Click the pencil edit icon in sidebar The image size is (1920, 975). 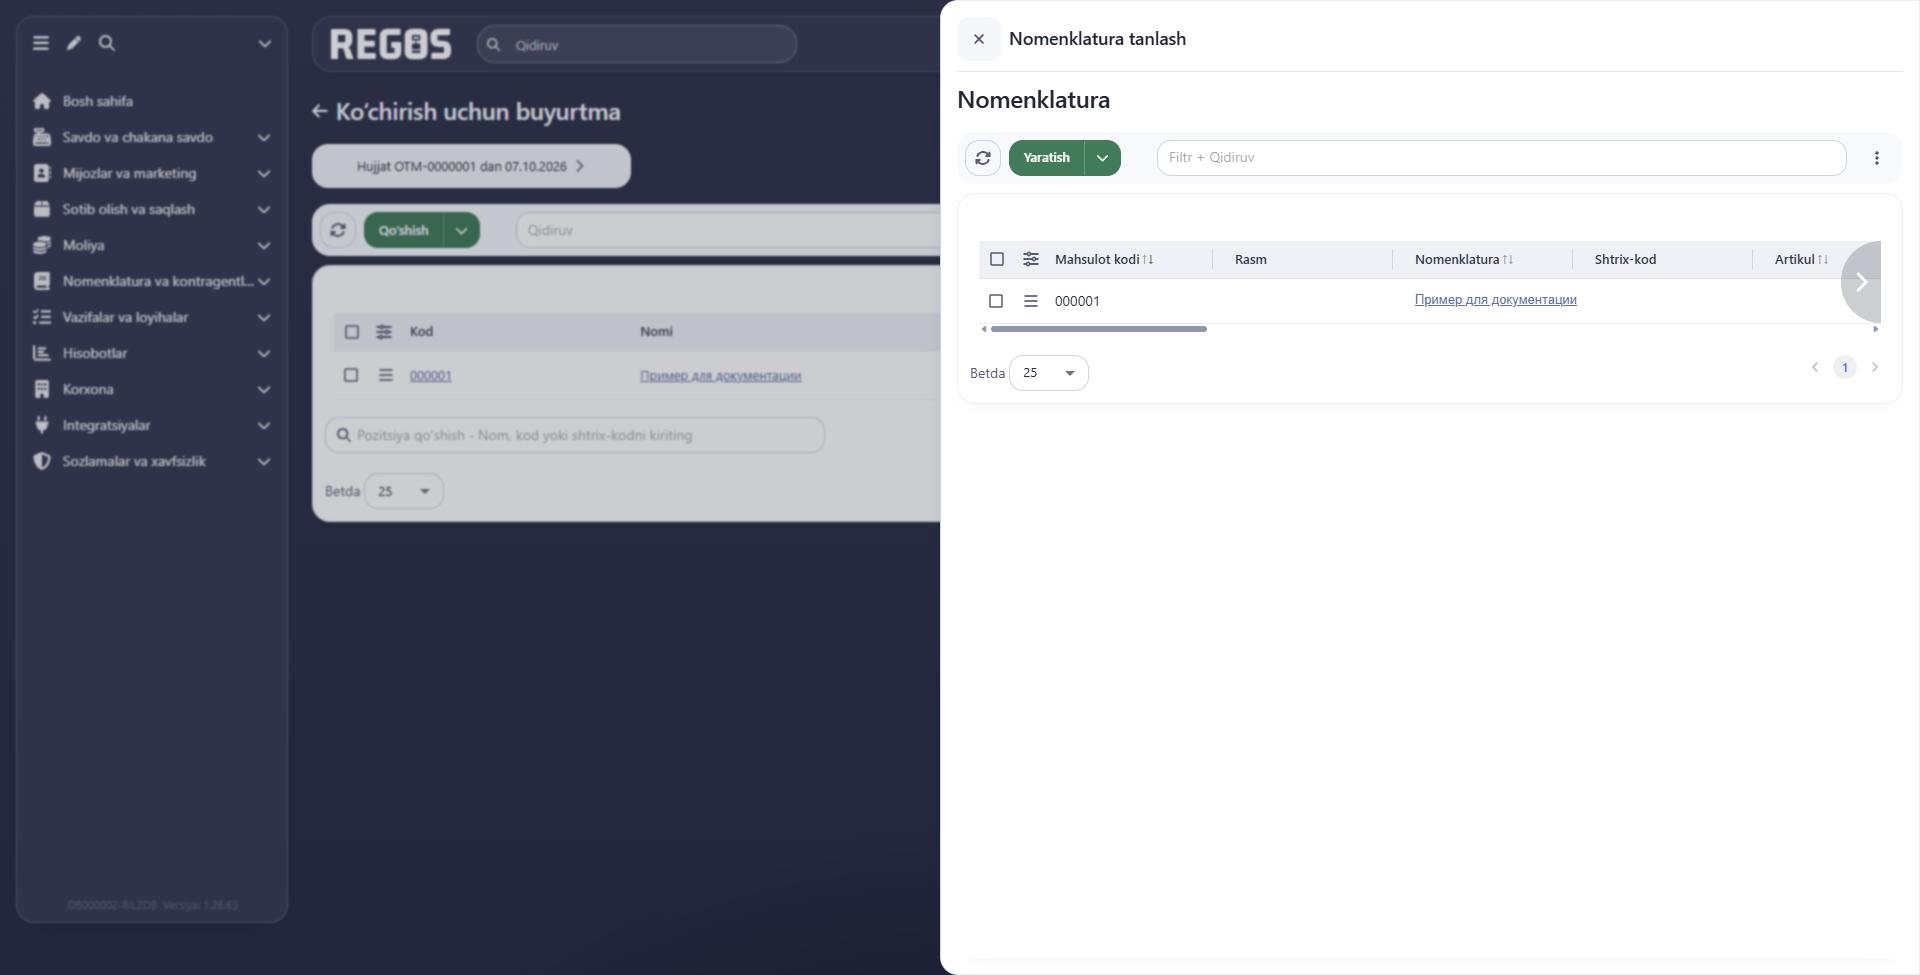tap(74, 43)
